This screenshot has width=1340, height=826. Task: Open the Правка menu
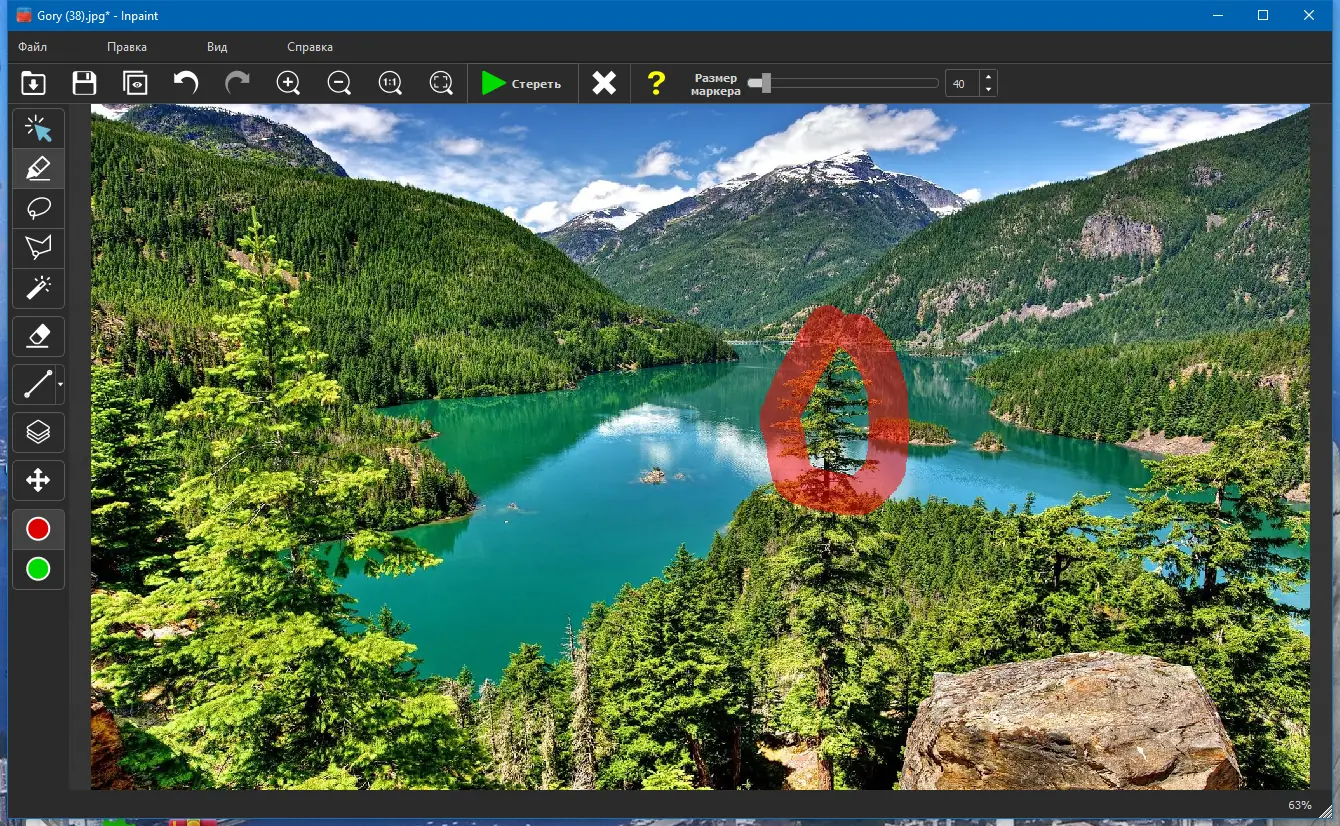(127, 47)
